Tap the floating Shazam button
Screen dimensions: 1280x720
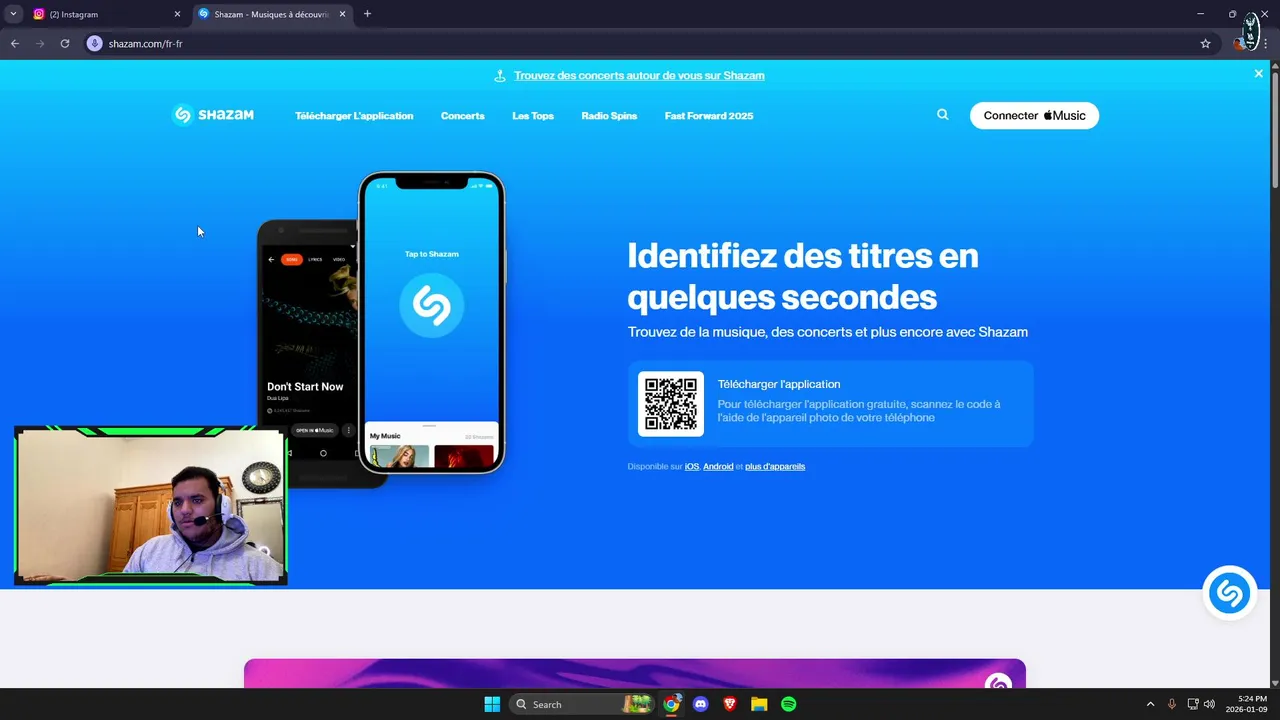[1229, 594]
